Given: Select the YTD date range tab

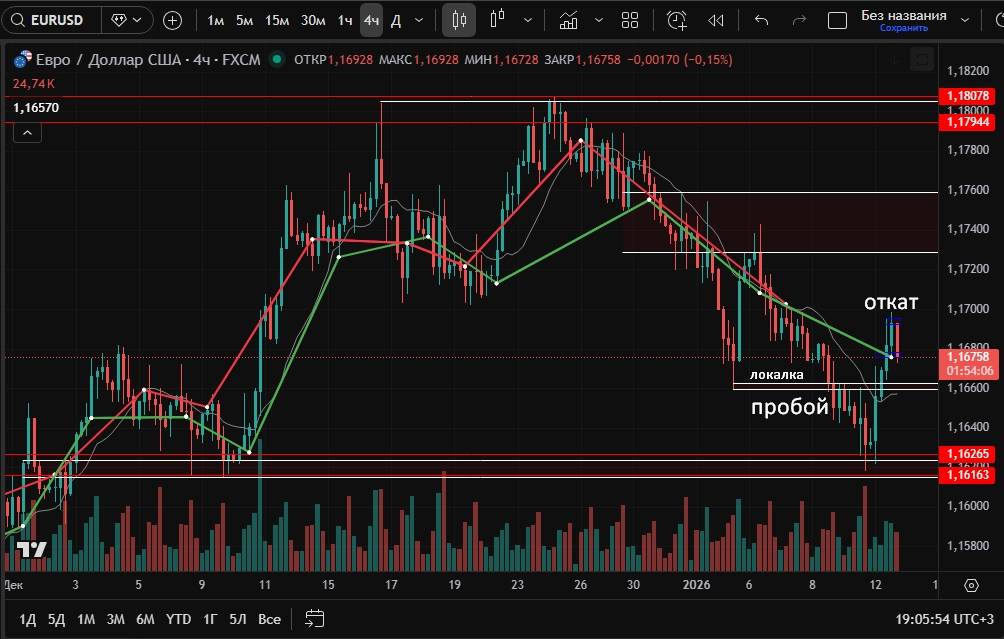Looking at the screenshot, I should click(179, 619).
